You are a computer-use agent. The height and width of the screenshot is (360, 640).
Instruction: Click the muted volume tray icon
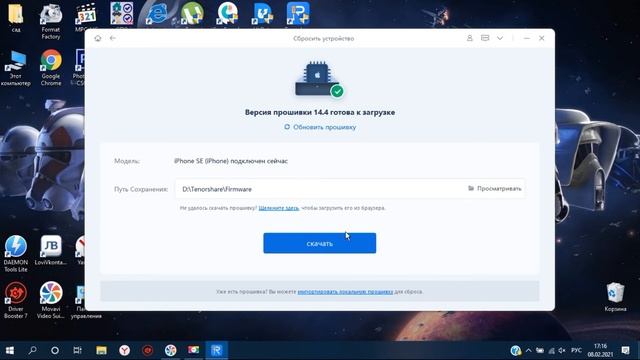coord(562,350)
